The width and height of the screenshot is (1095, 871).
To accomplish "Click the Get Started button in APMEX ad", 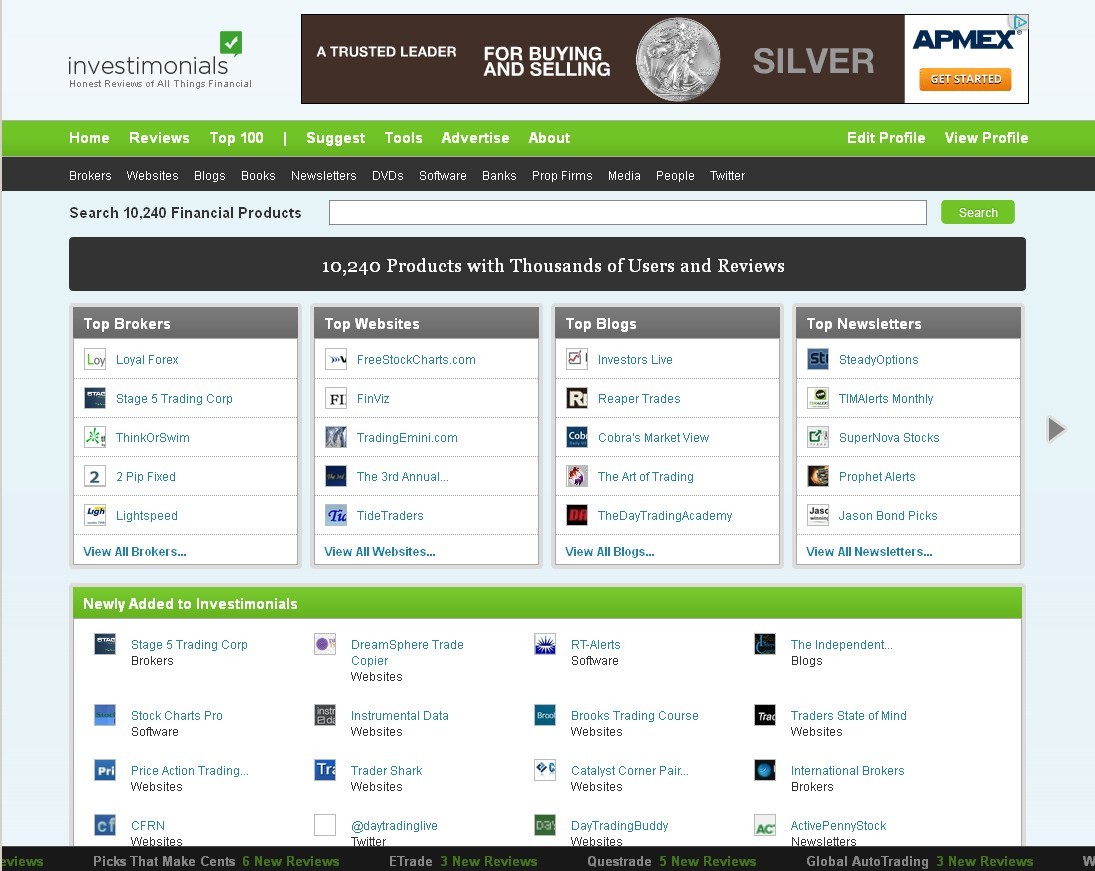I will point(965,79).
